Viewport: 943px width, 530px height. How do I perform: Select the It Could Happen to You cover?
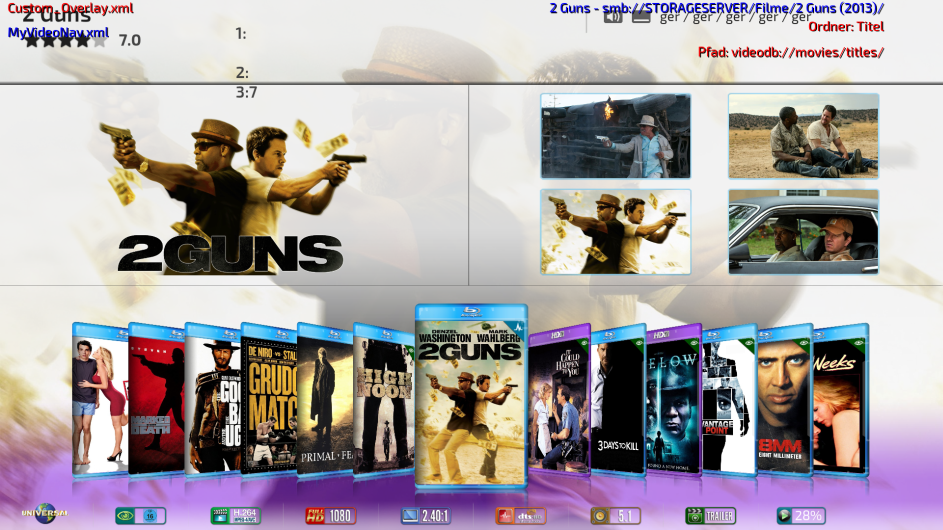point(559,400)
